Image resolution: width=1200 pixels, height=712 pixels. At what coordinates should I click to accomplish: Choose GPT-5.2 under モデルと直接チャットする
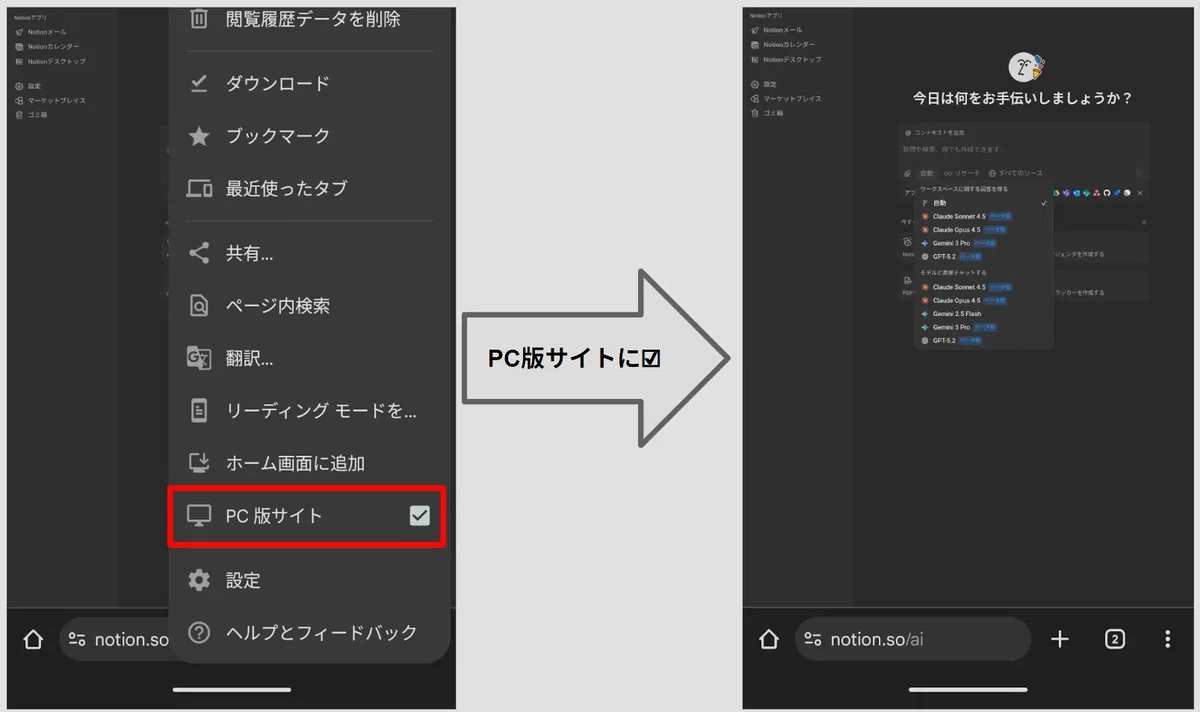983,340
